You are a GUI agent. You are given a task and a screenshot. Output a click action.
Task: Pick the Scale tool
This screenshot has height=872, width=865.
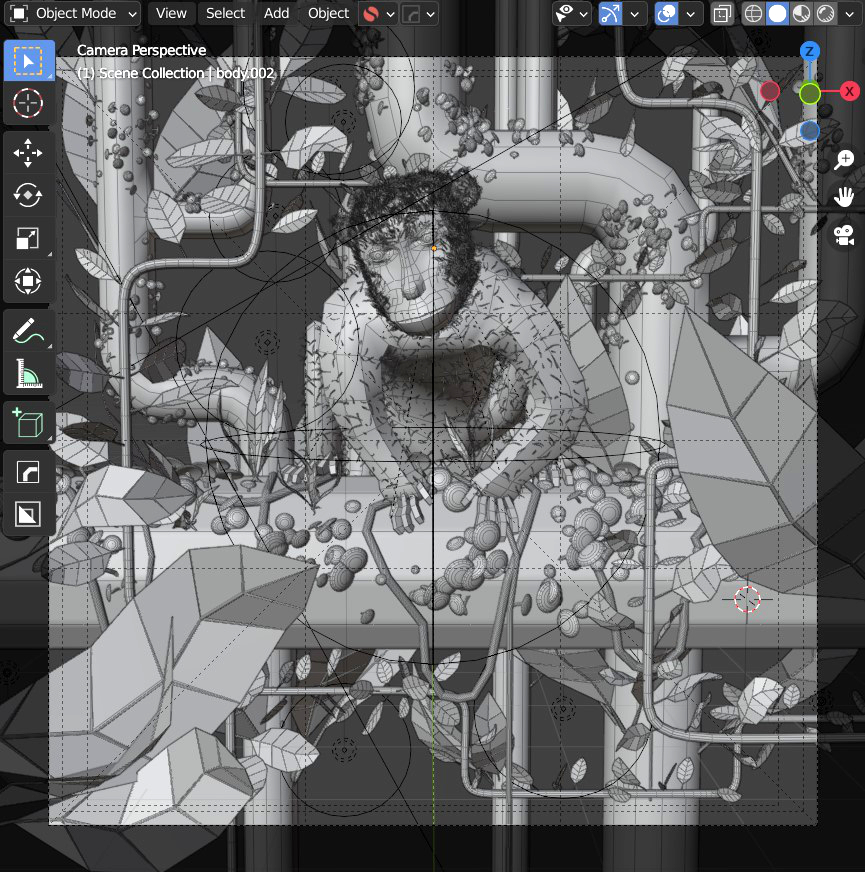point(28,239)
